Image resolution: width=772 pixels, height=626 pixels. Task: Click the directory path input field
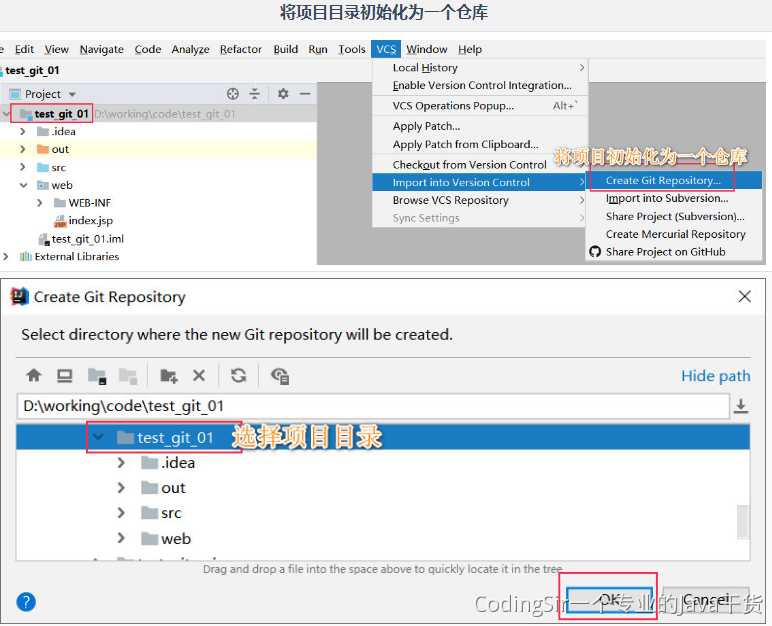[x=373, y=406]
